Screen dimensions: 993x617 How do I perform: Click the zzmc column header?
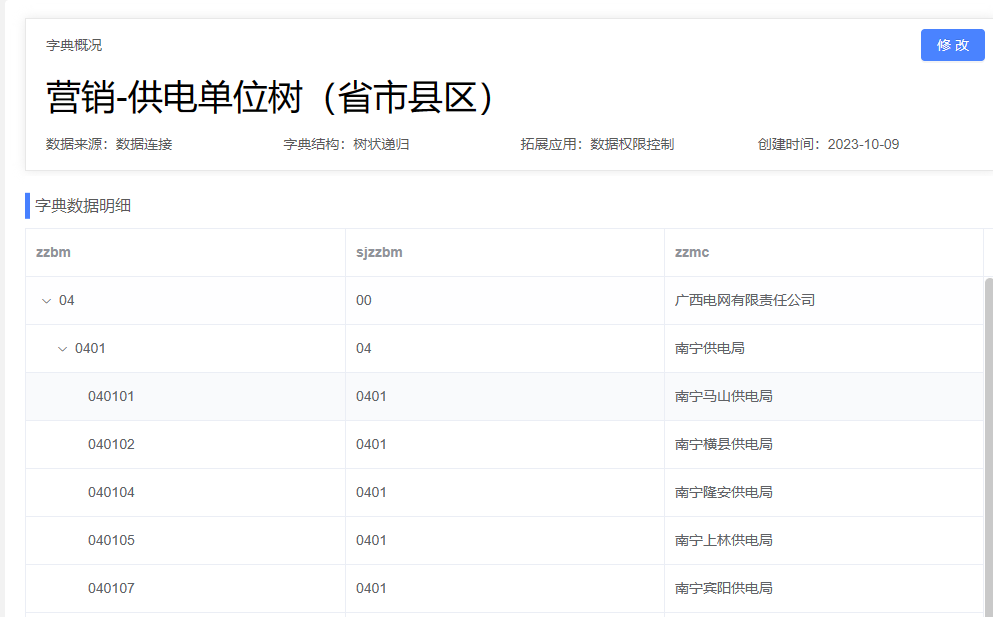692,252
